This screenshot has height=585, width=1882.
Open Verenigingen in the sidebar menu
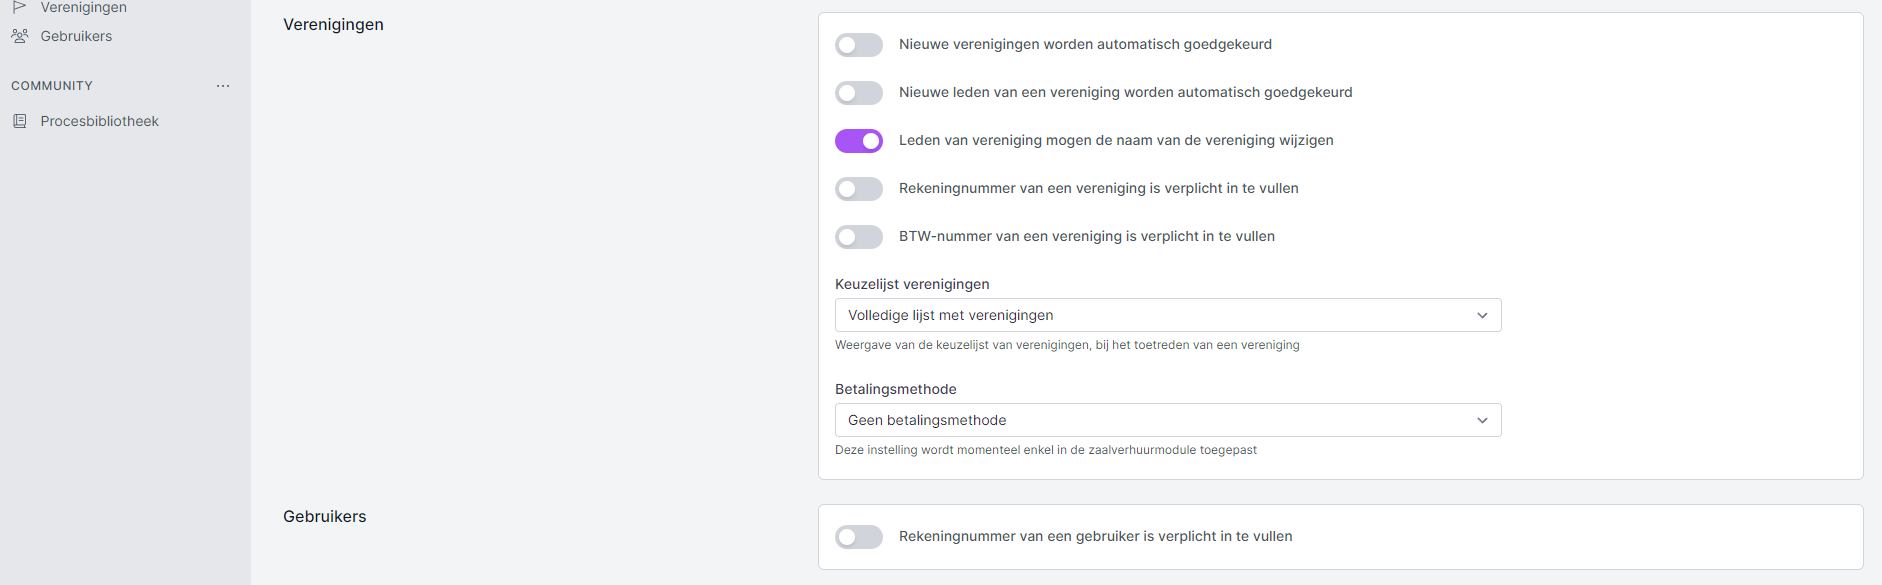pos(83,8)
